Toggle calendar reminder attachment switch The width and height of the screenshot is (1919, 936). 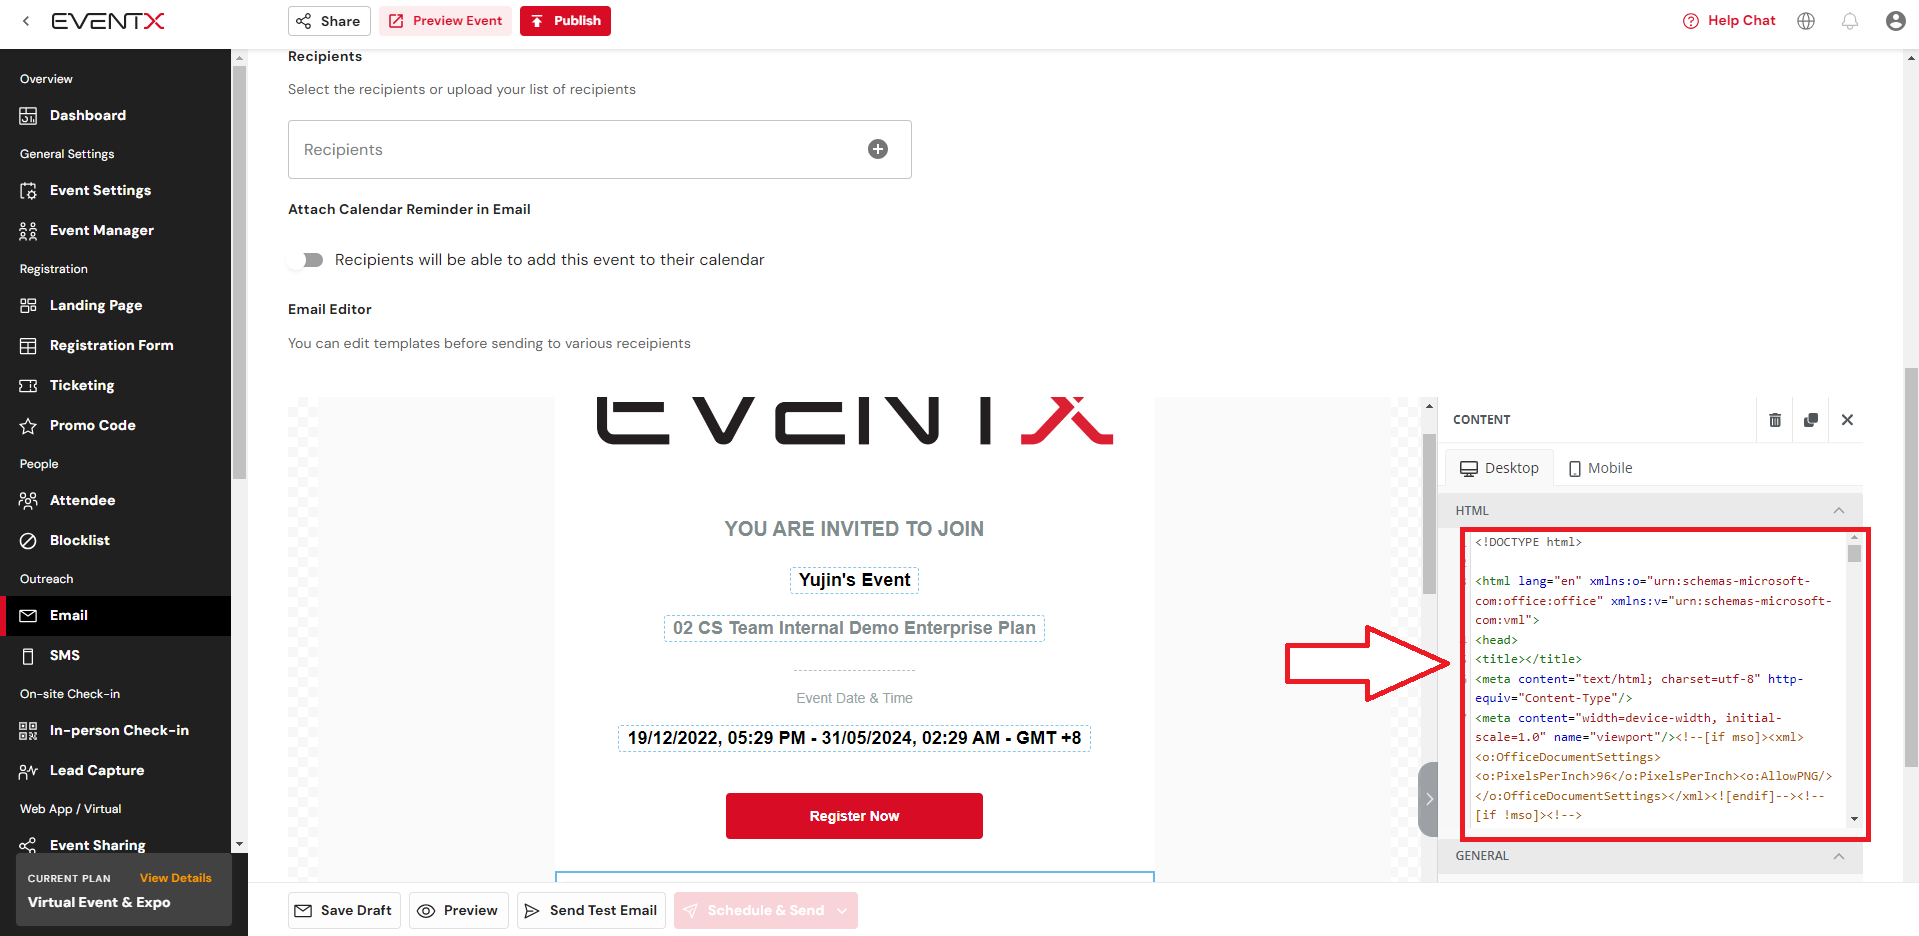[307, 260]
